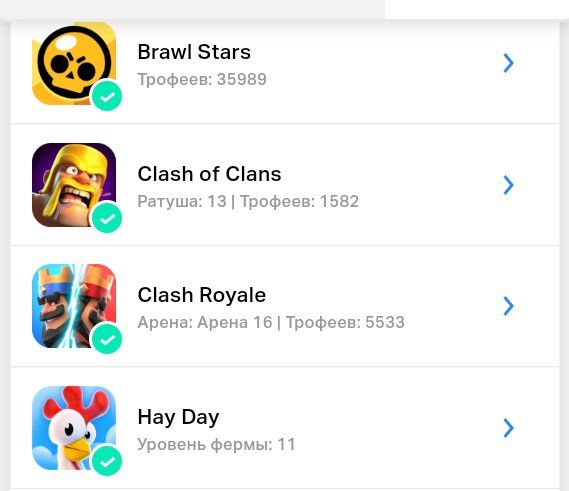Click Ратуша 13 trophies 1582 subtitle
This screenshot has width=569, height=491.
click(248, 201)
